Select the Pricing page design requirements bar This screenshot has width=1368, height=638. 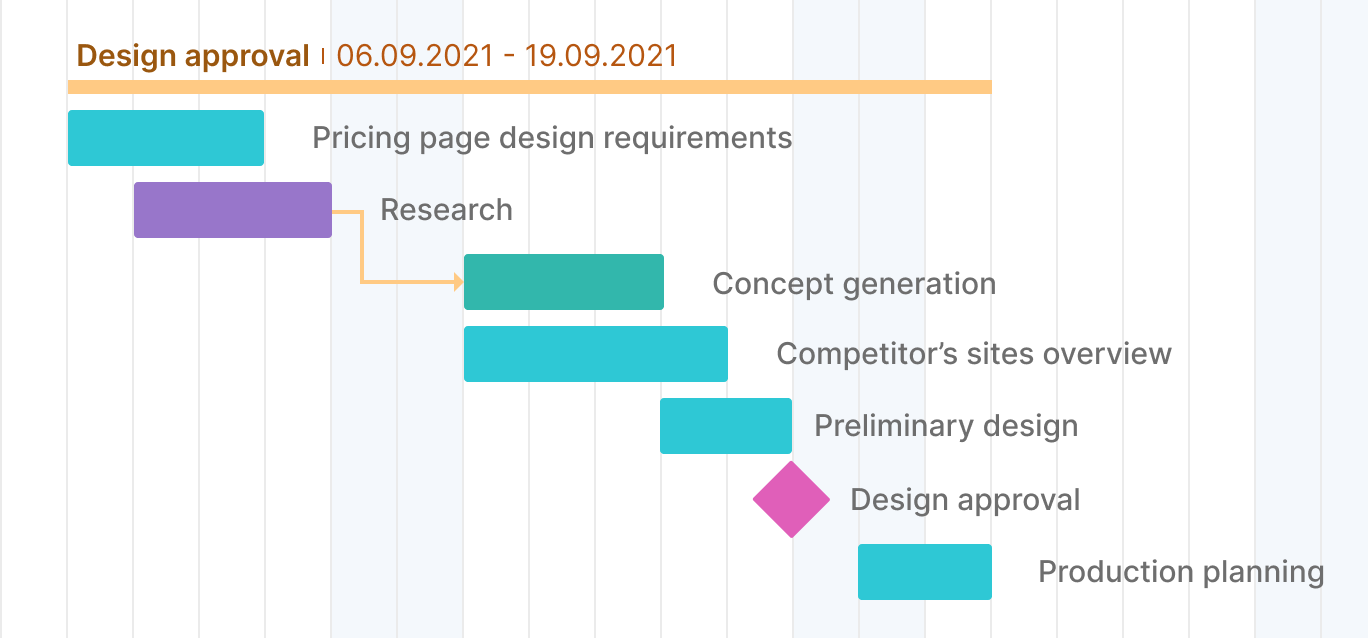tap(165, 137)
